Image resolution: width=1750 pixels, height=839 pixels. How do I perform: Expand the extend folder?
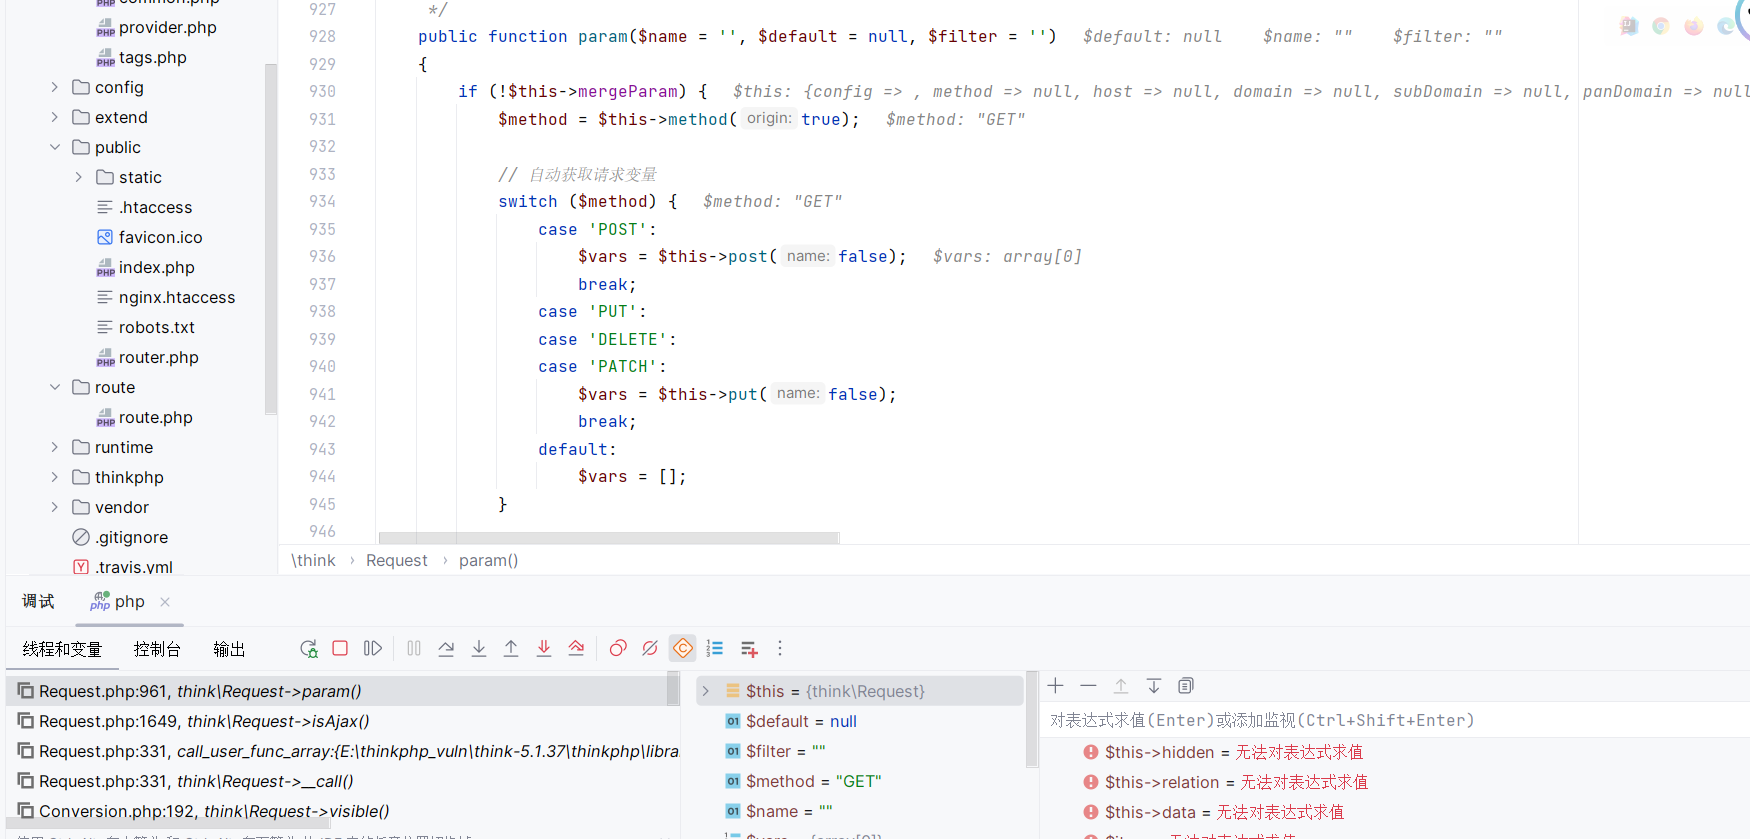[x=55, y=117]
